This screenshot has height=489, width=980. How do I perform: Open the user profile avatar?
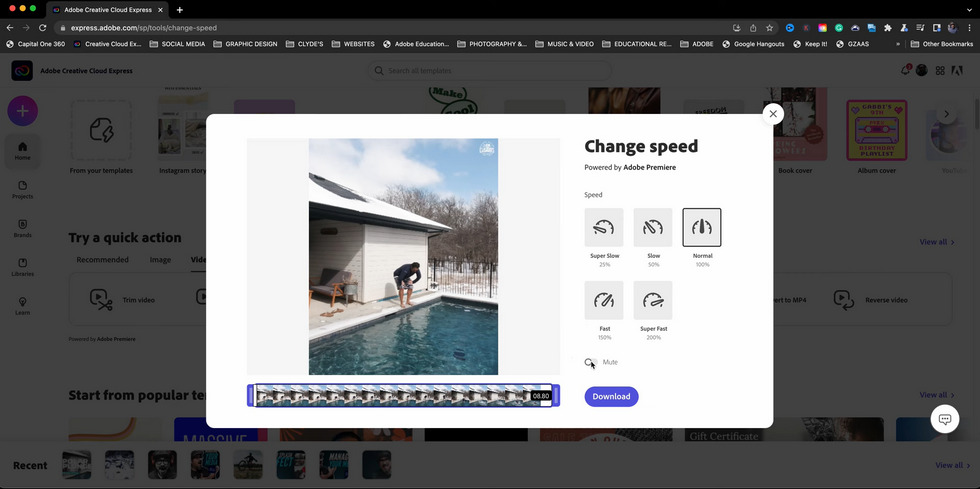click(921, 71)
